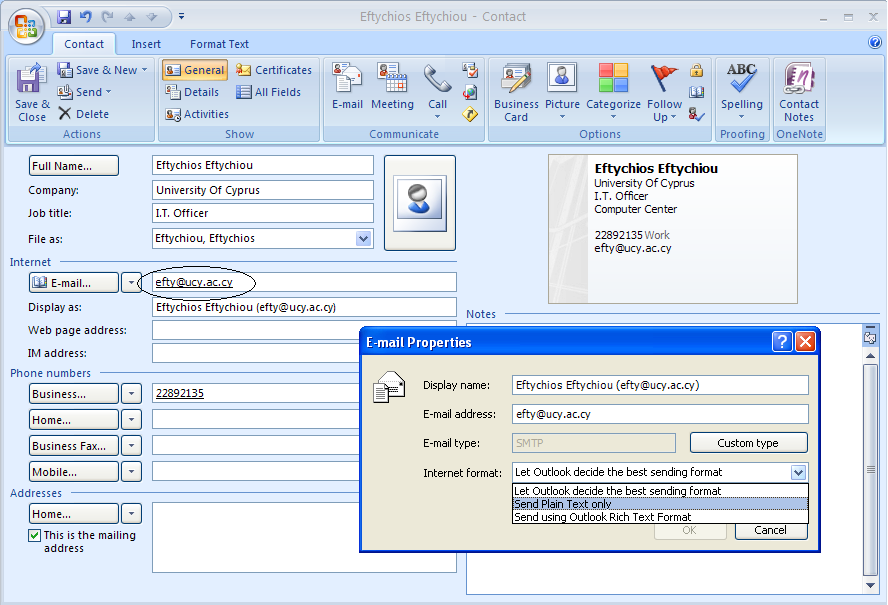The width and height of the screenshot is (888, 605).
Task: Select 'Send using Outlook Rich Text Format'
Action: tap(660, 517)
